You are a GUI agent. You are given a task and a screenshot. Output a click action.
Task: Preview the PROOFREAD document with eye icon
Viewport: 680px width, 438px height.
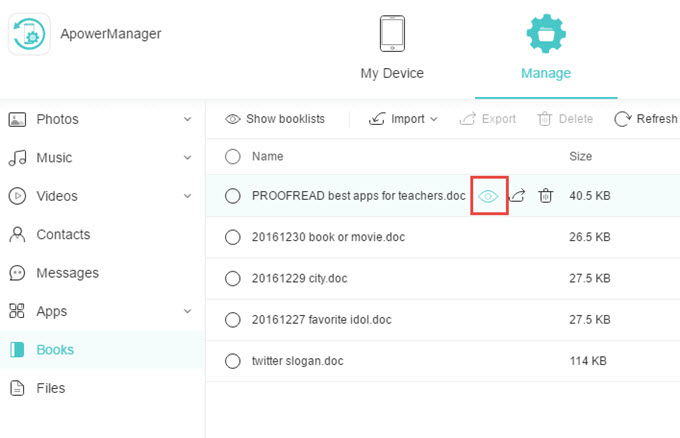488,196
